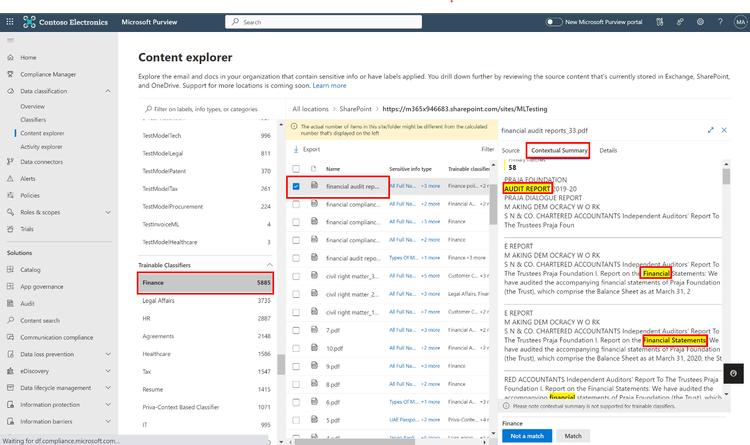Switch to the Source tab
This screenshot has height=445, width=750.
510,150
